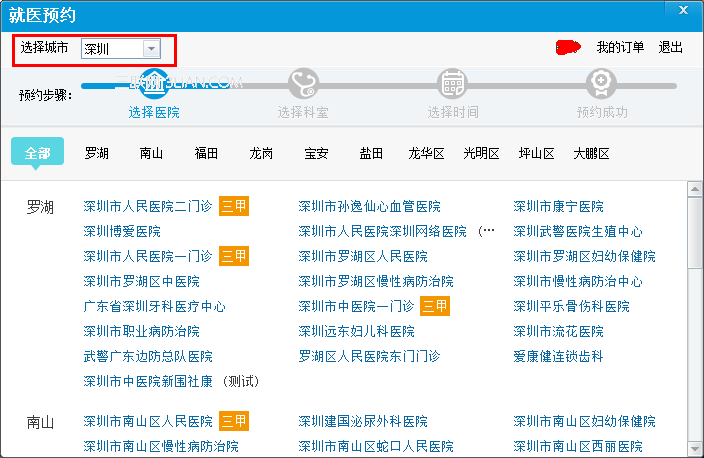Image resolution: width=704 pixels, height=458 pixels.
Task: Switch to the 大鹏区 district tab
Action: [591, 154]
